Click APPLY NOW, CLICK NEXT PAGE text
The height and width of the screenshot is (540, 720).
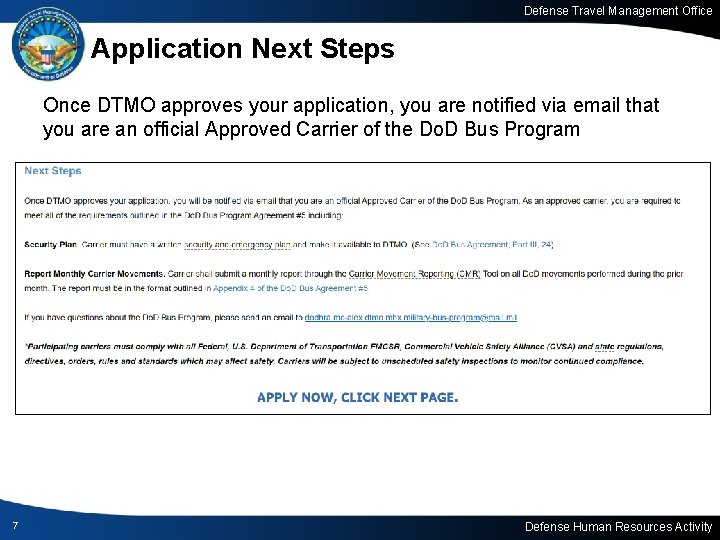pyautogui.click(x=357, y=397)
